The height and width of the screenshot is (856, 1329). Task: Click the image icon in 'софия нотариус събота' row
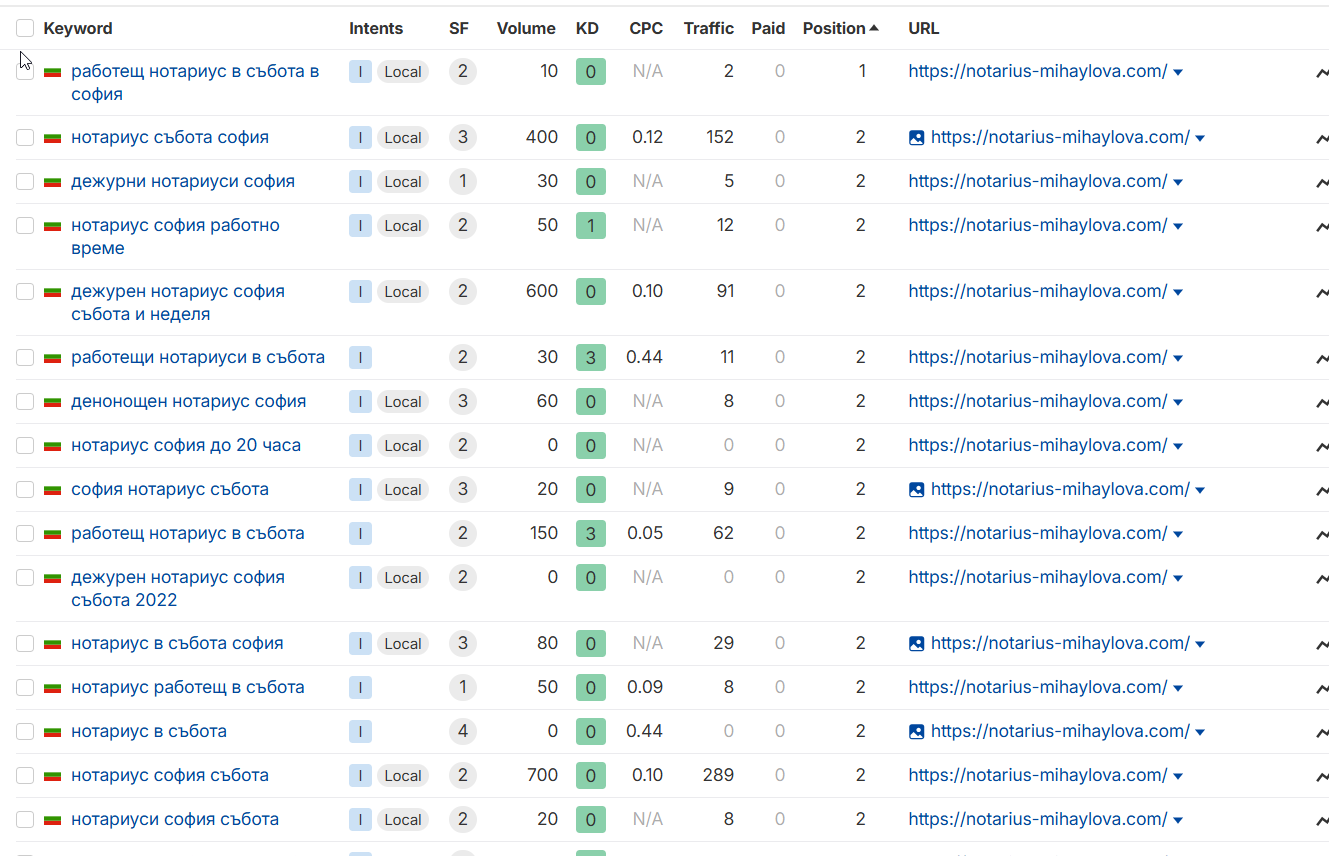pos(916,490)
